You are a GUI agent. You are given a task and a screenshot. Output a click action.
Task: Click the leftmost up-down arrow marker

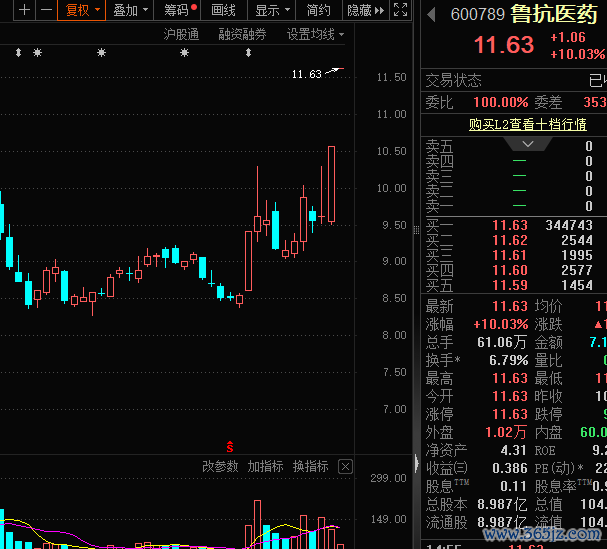tap(18, 52)
